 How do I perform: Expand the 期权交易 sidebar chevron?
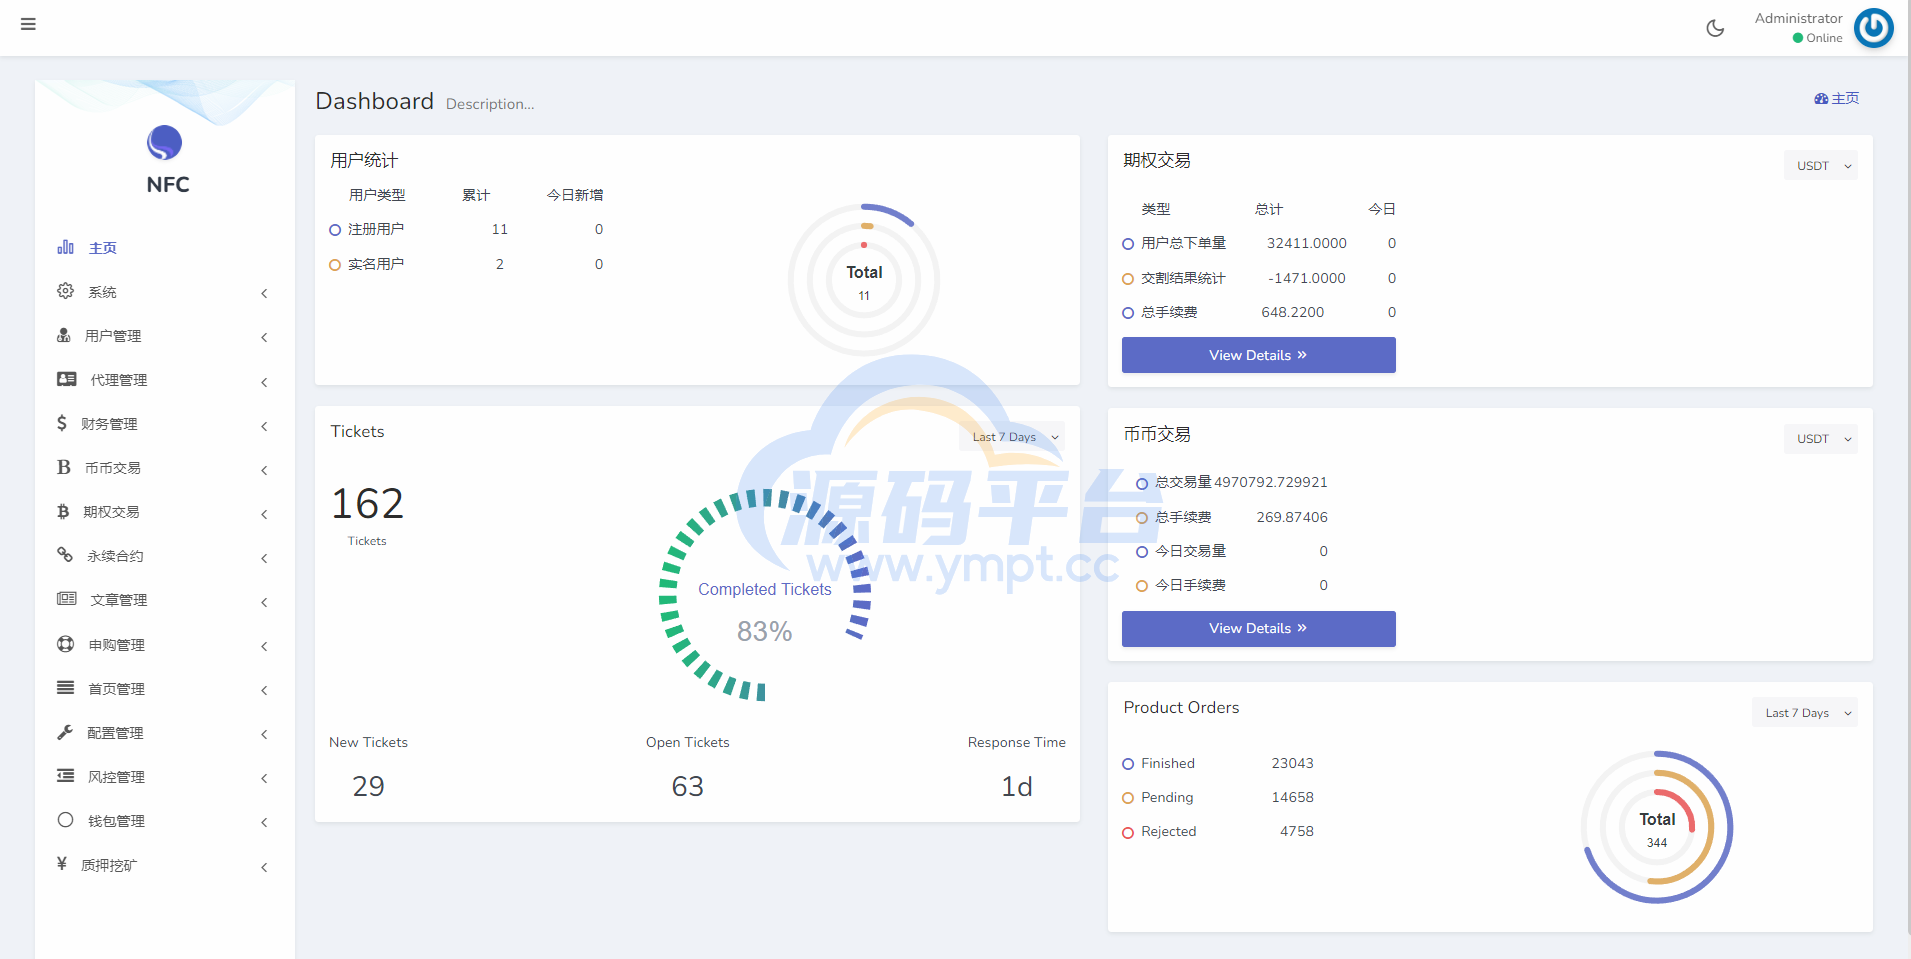(264, 514)
